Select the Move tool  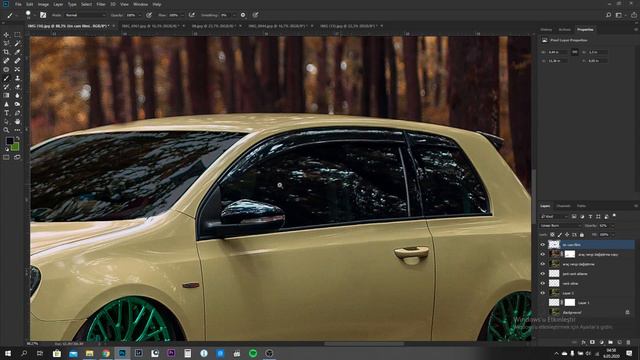[x=6, y=35]
